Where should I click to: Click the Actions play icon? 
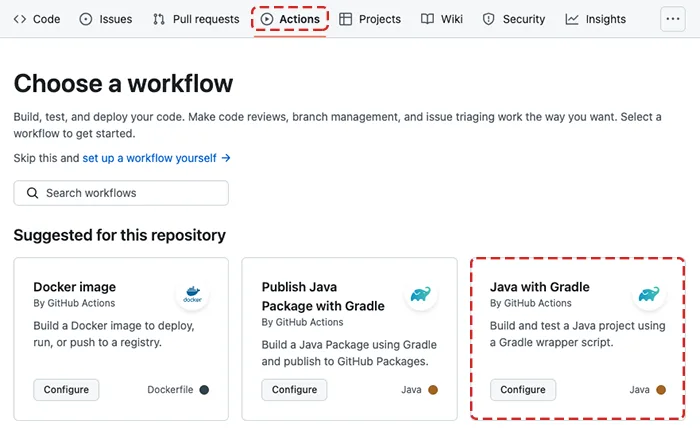click(x=267, y=19)
